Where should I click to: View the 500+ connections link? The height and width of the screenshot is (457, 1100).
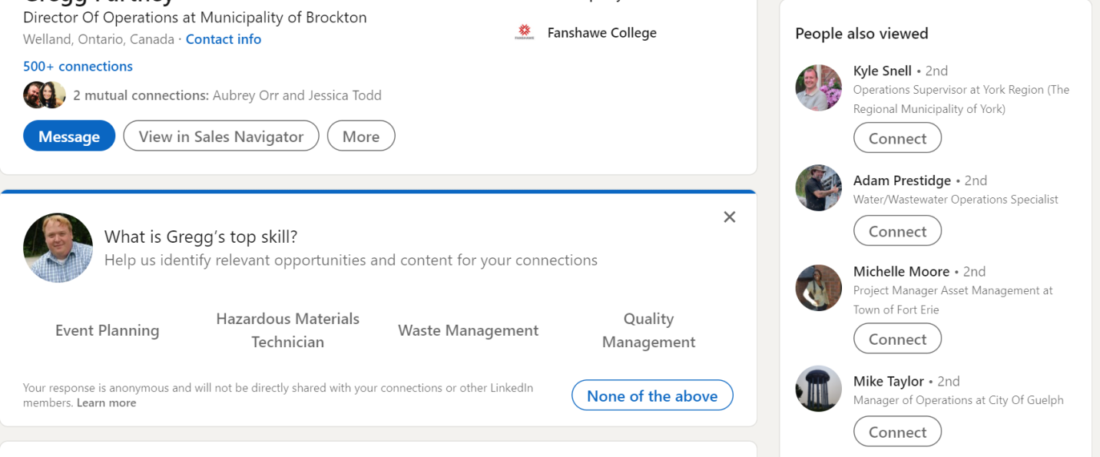[78, 66]
